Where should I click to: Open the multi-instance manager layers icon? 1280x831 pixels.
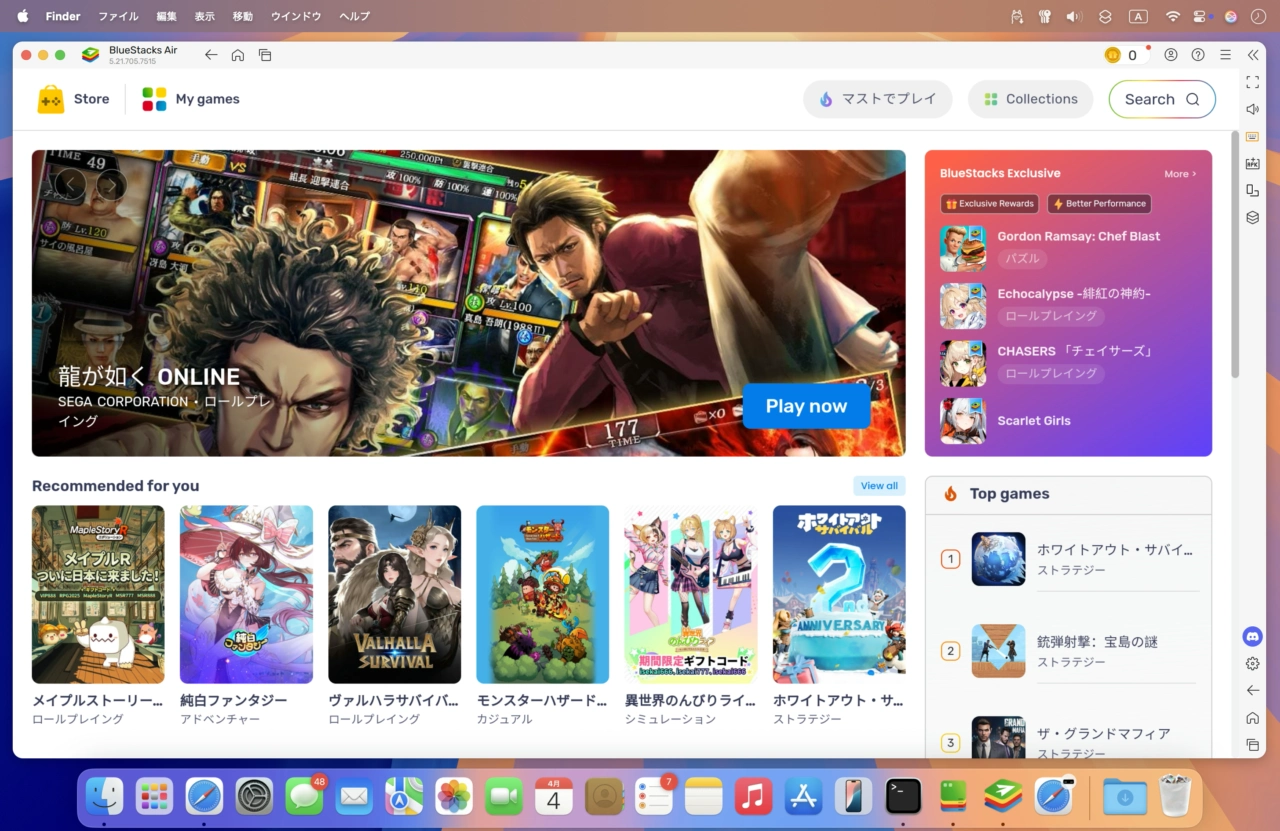coord(1252,217)
